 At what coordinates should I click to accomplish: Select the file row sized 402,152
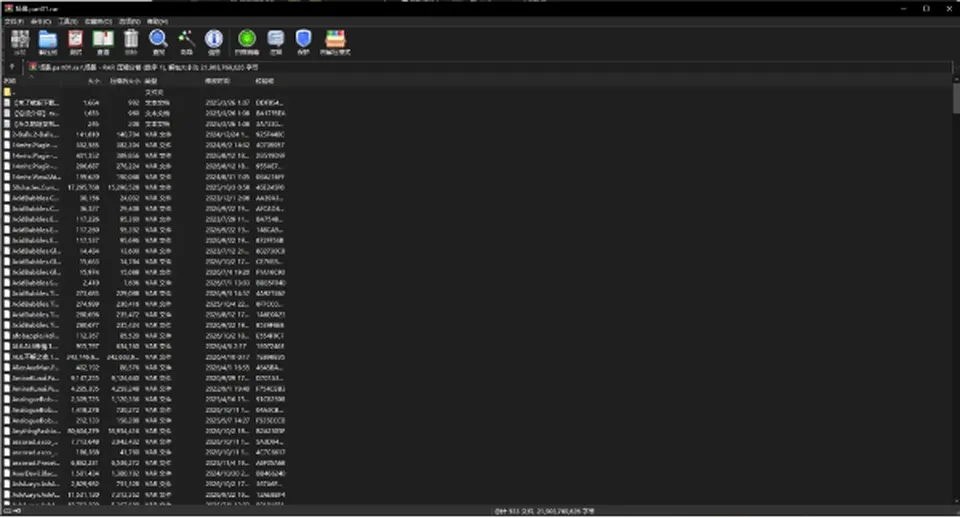pos(144,367)
